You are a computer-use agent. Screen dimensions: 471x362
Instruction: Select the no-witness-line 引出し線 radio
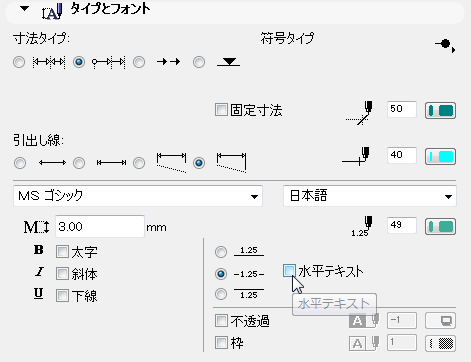click(20, 163)
